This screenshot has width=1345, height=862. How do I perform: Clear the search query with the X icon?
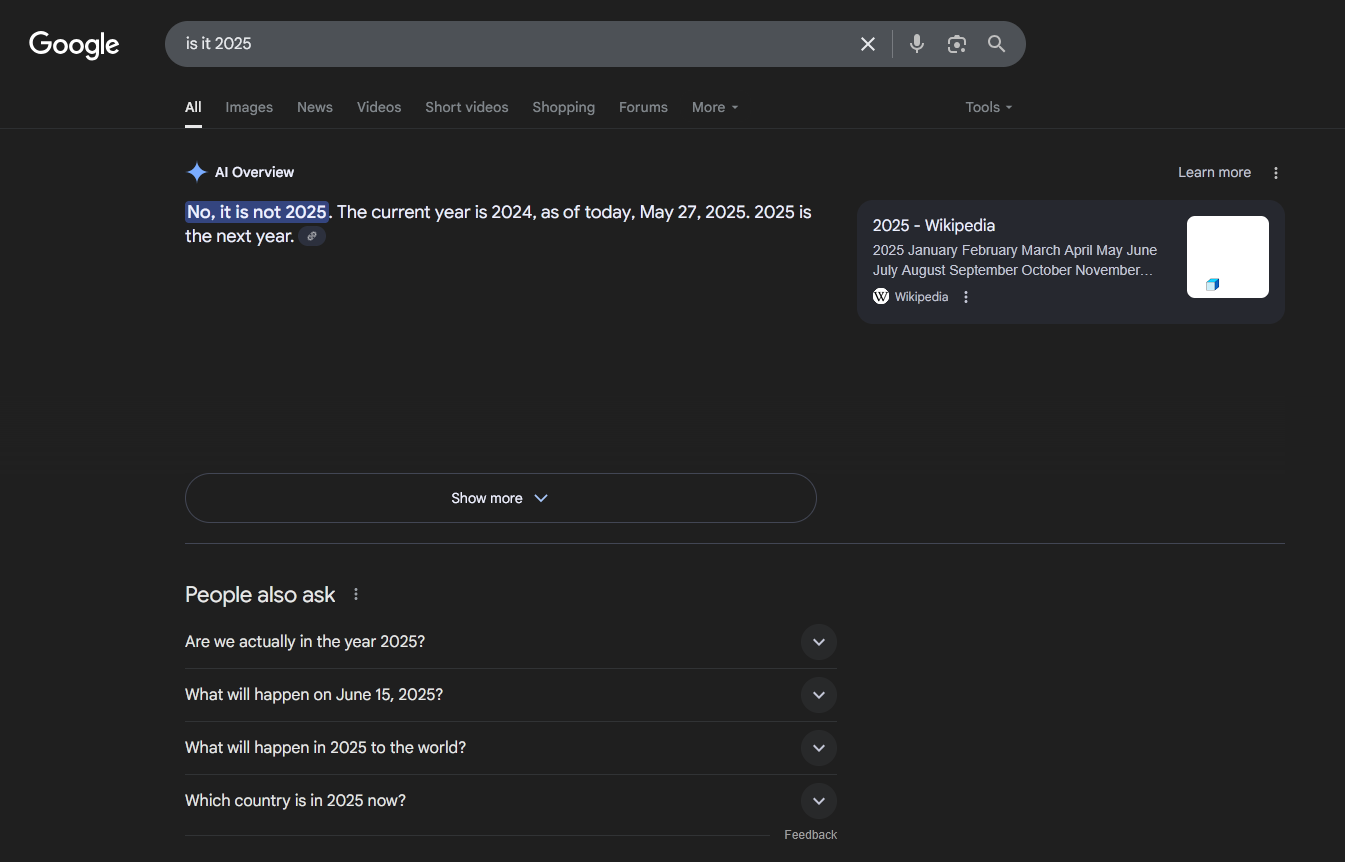(868, 44)
